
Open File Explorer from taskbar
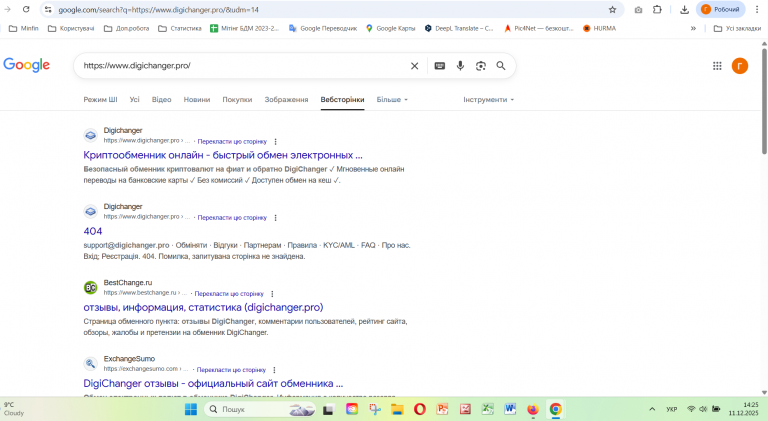point(397,409)
